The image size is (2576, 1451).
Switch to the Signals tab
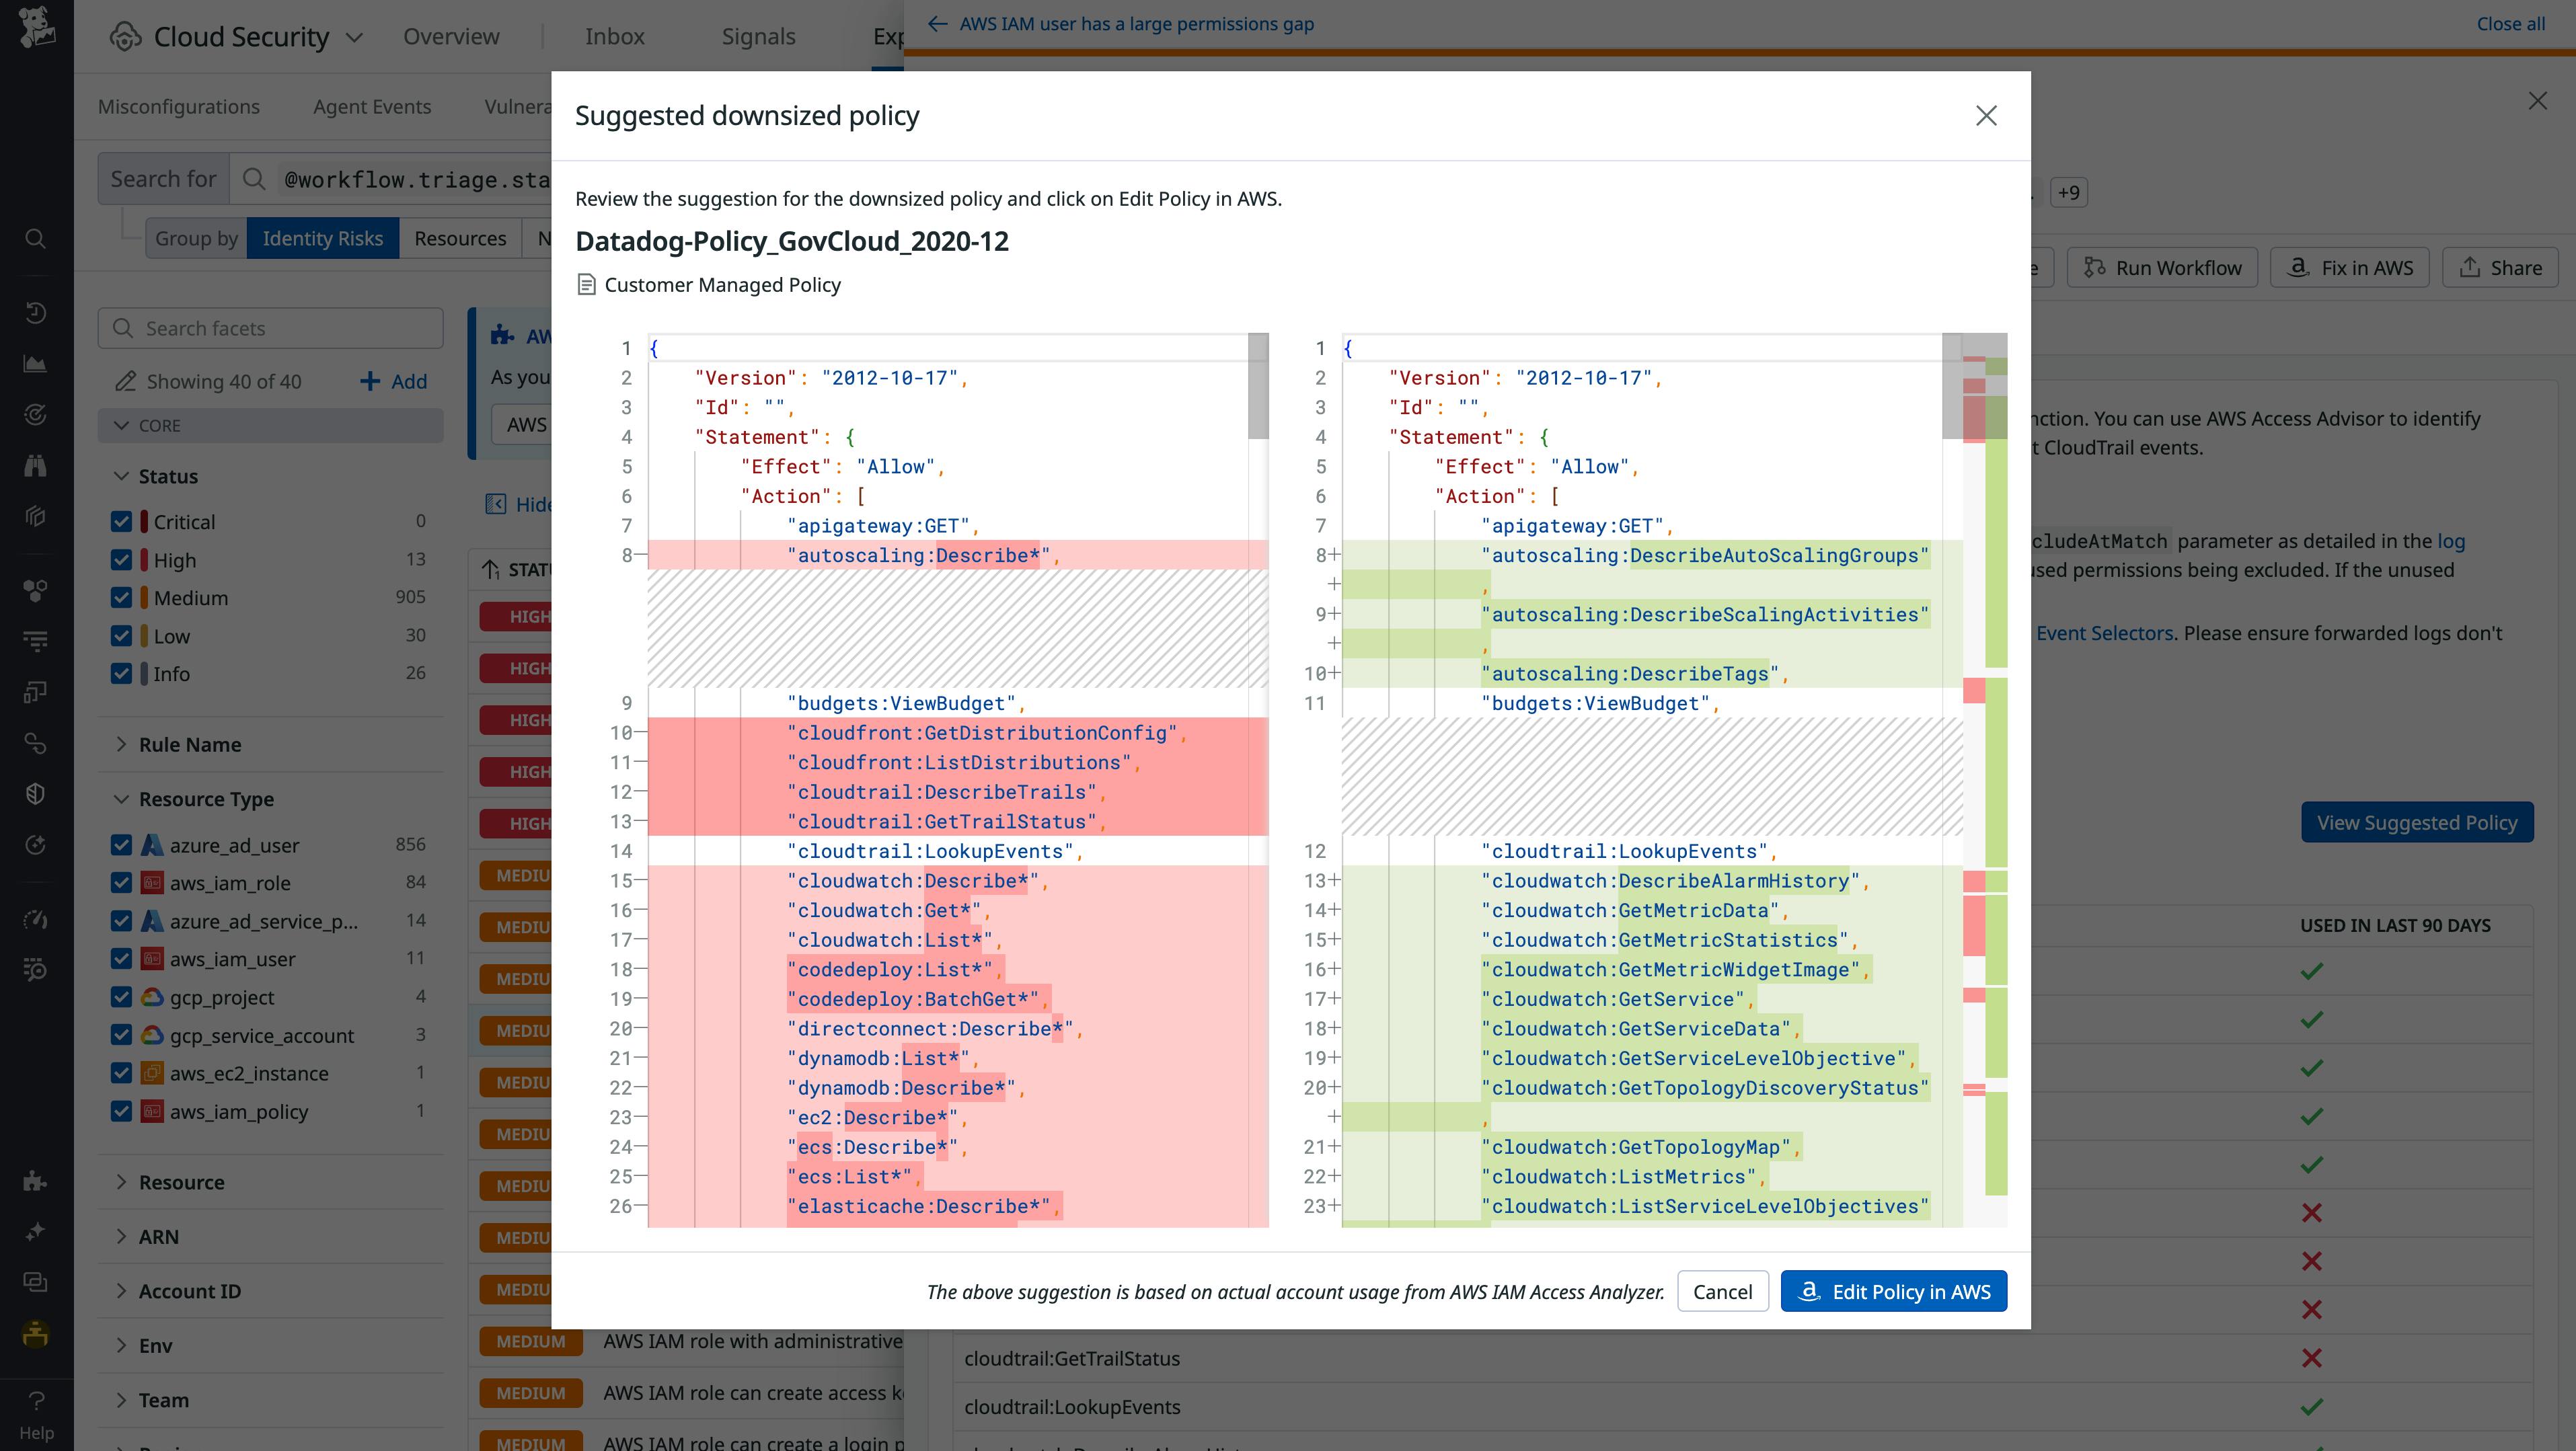click(758, 37)
